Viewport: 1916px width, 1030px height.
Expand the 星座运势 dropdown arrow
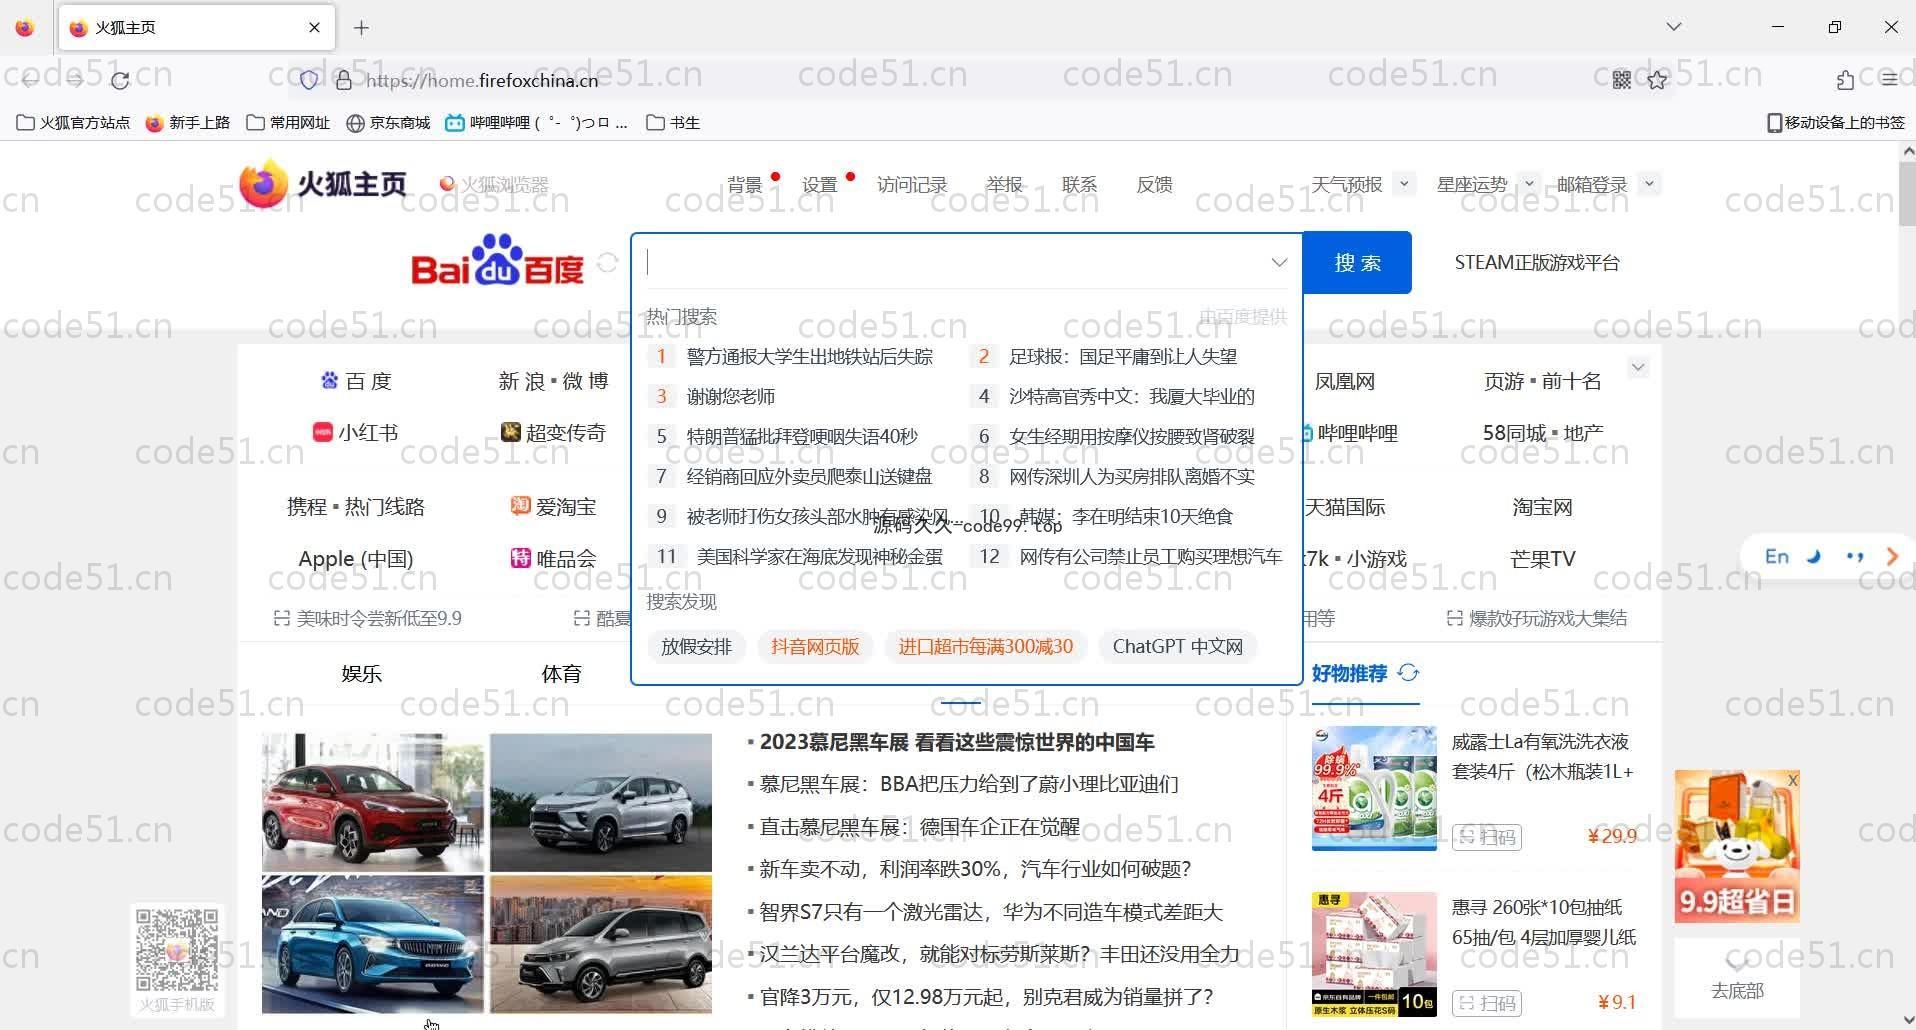(x=1528, y=183)
